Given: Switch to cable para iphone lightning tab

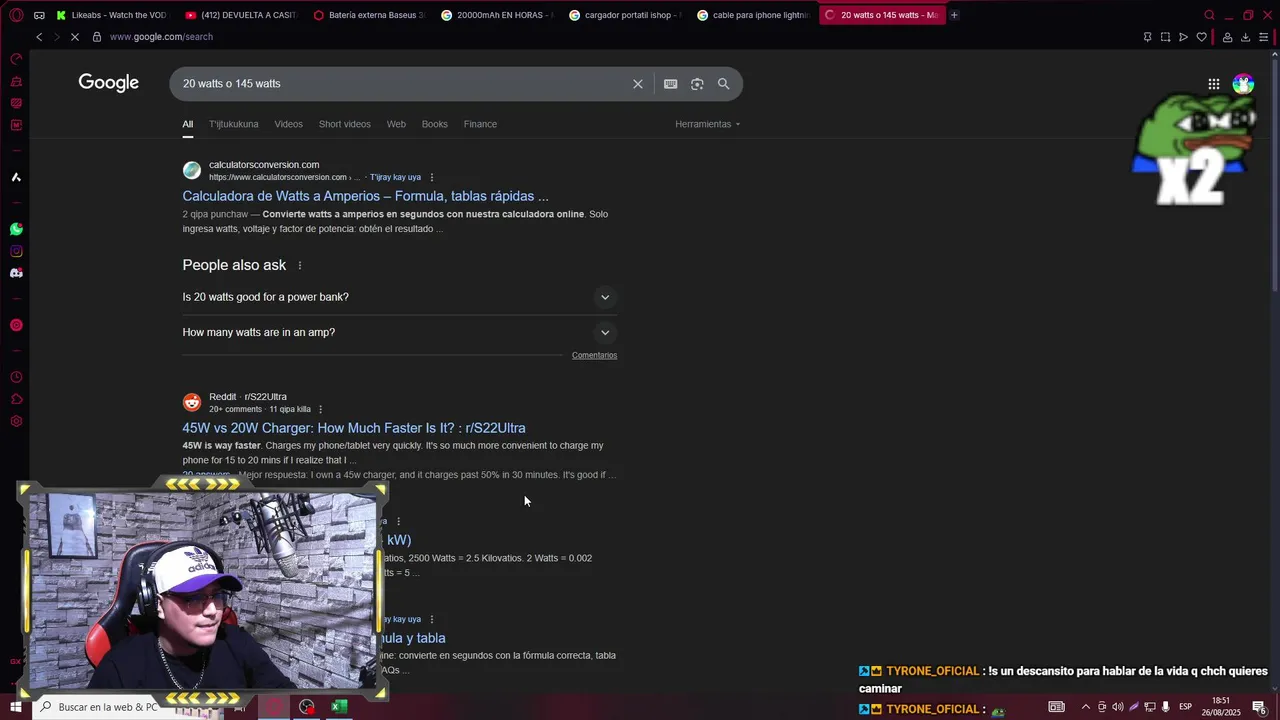Looking at the screenshot, I should (754, 15).
